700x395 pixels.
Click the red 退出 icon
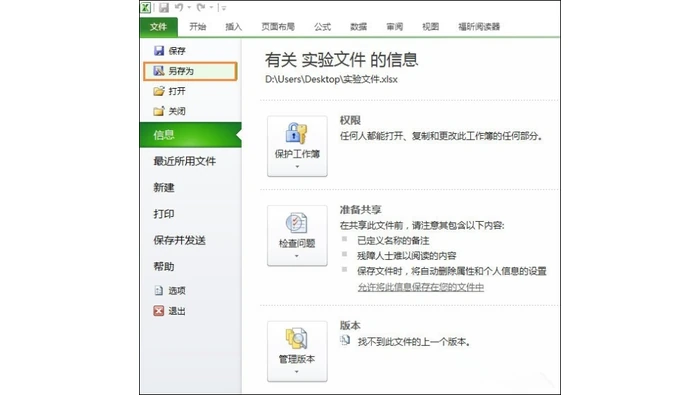(158, 311)
